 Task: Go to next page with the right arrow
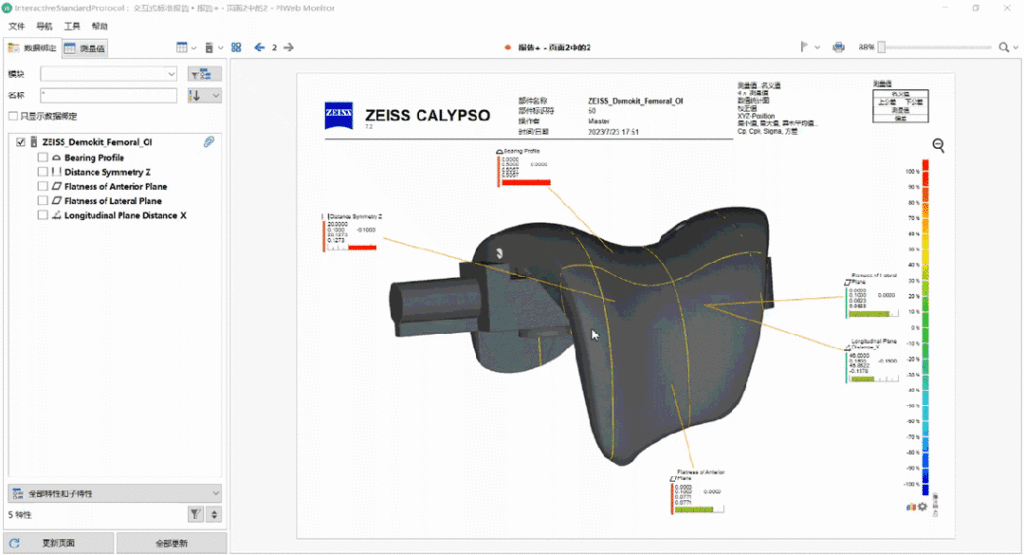289,47
